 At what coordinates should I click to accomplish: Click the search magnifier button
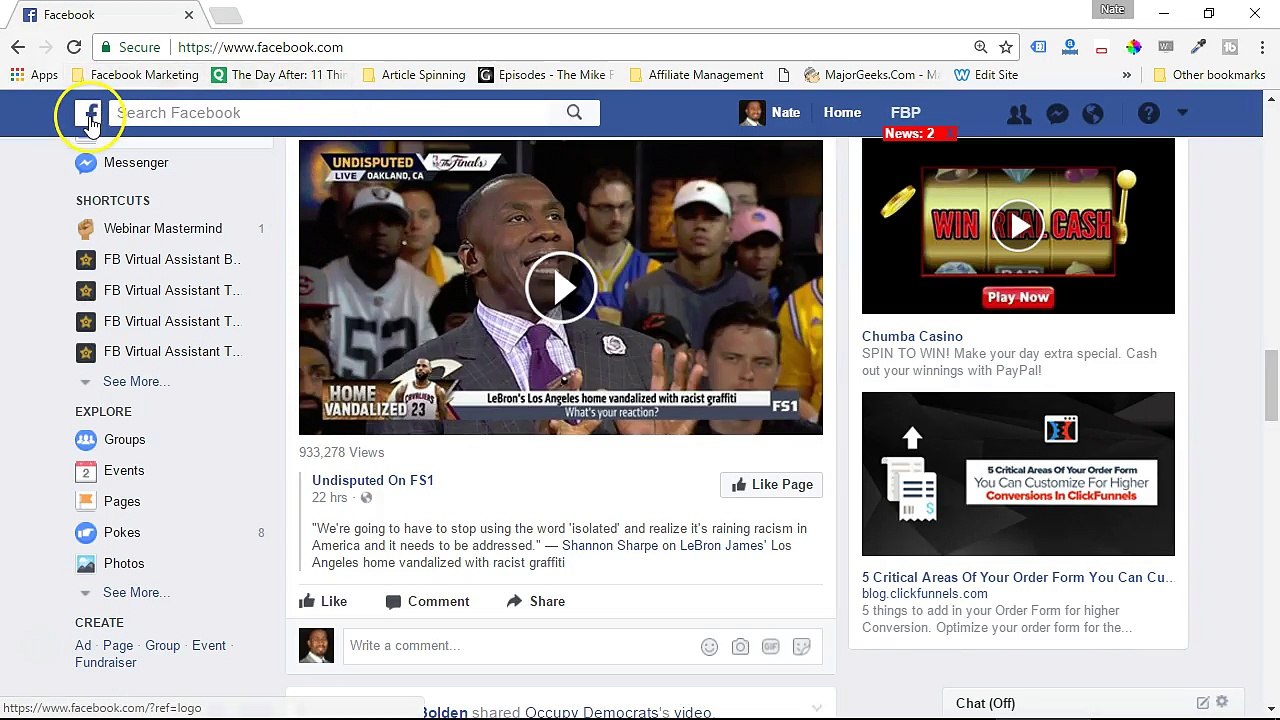pyautogui.click(x=574, y=113)
